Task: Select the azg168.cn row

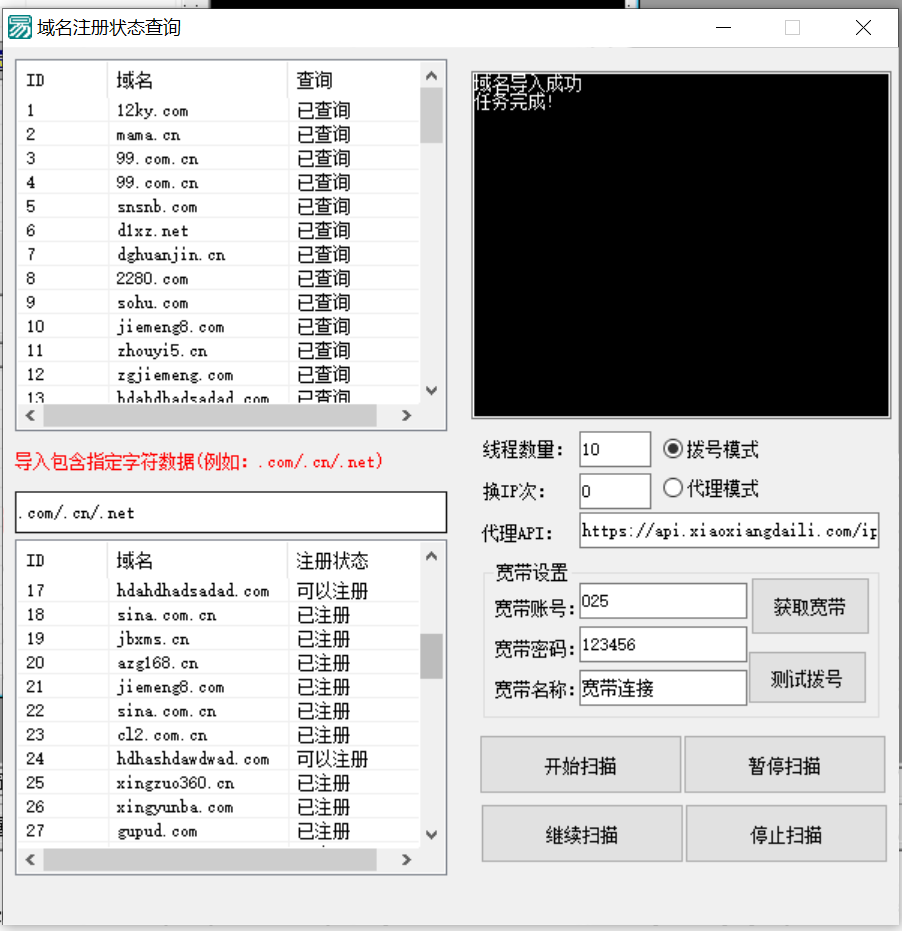Action: 219,663
